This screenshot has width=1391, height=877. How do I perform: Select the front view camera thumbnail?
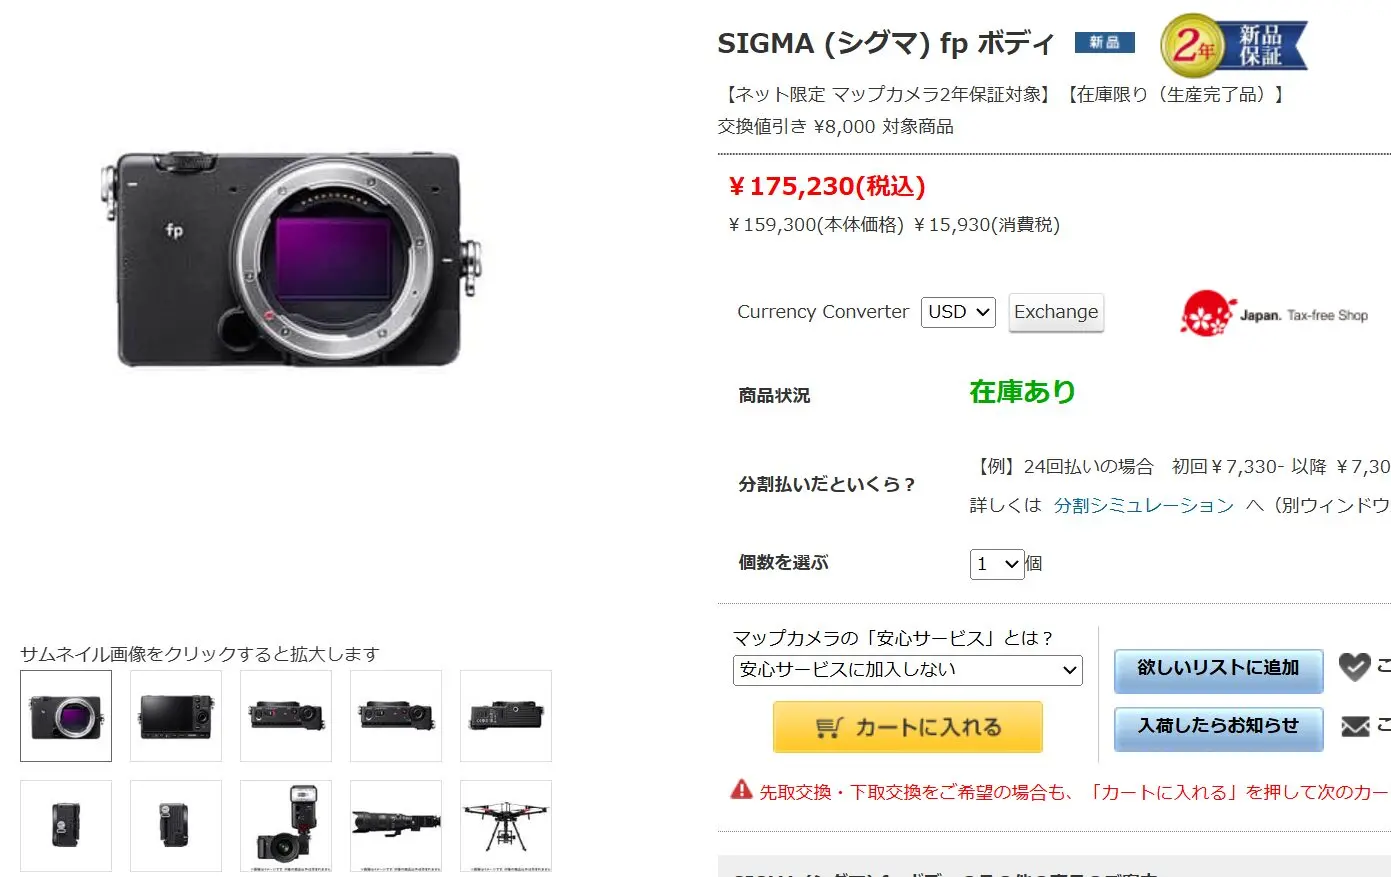click(x=66, y=716)
